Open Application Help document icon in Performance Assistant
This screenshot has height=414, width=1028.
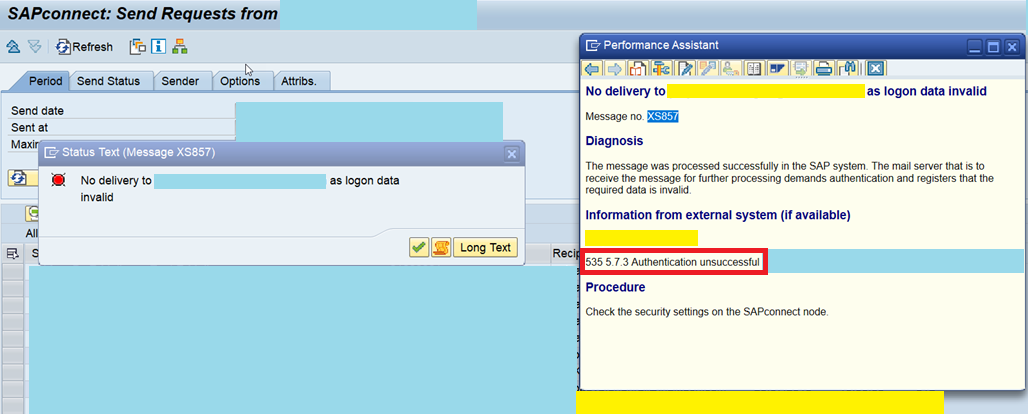click(637, 68)
